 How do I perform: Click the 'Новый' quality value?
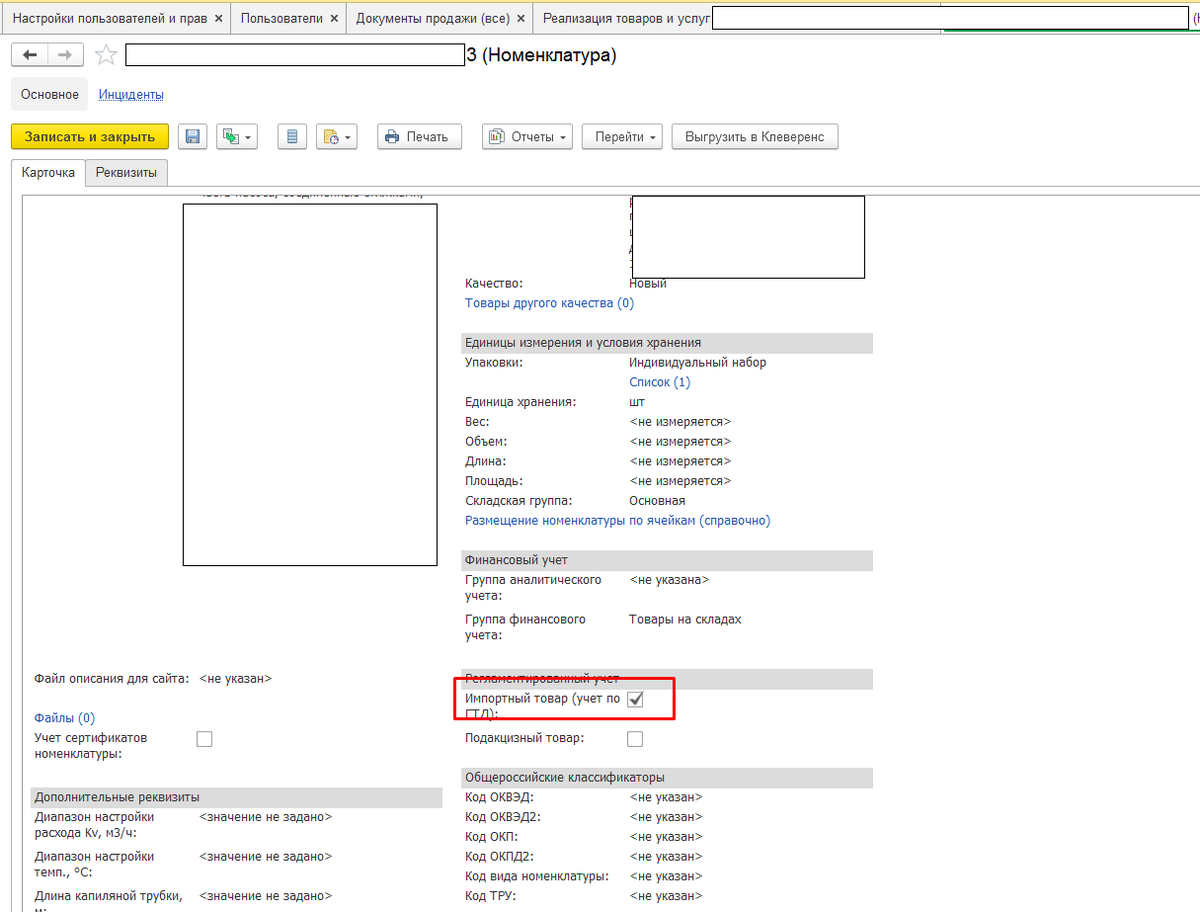coord(648,284)
